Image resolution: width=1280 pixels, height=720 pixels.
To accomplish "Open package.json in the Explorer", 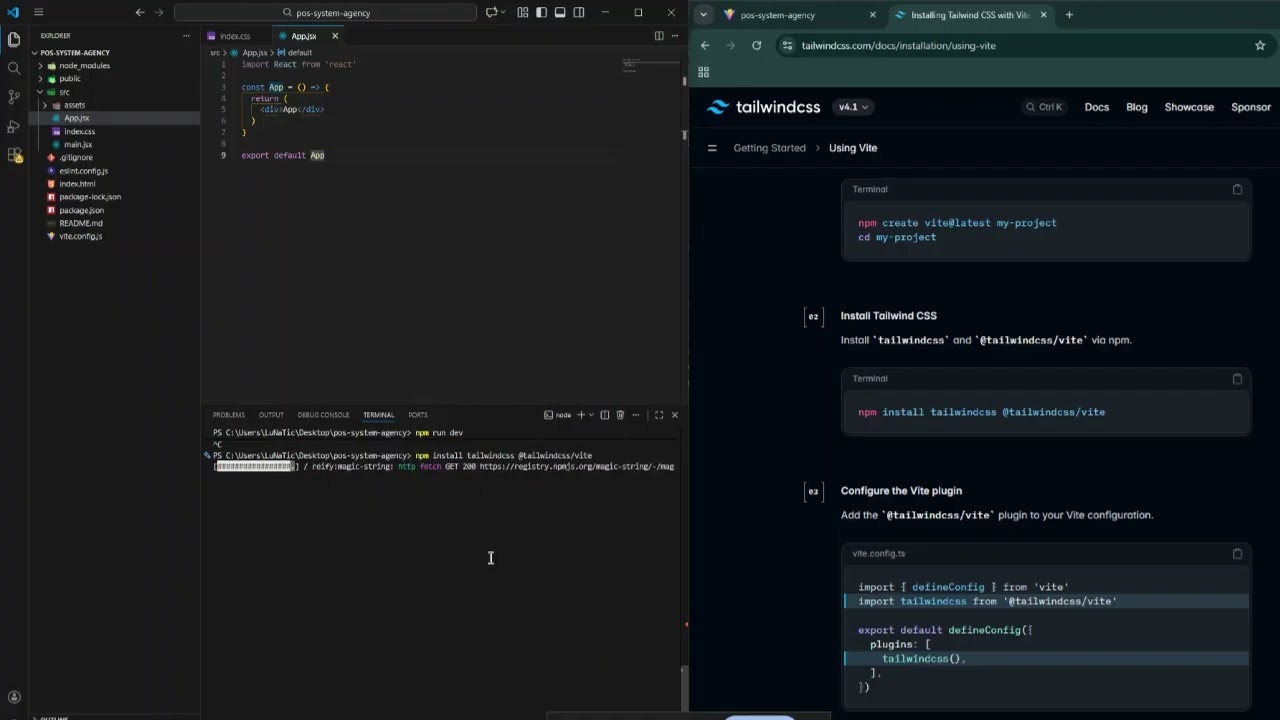I will click(81, 211).
